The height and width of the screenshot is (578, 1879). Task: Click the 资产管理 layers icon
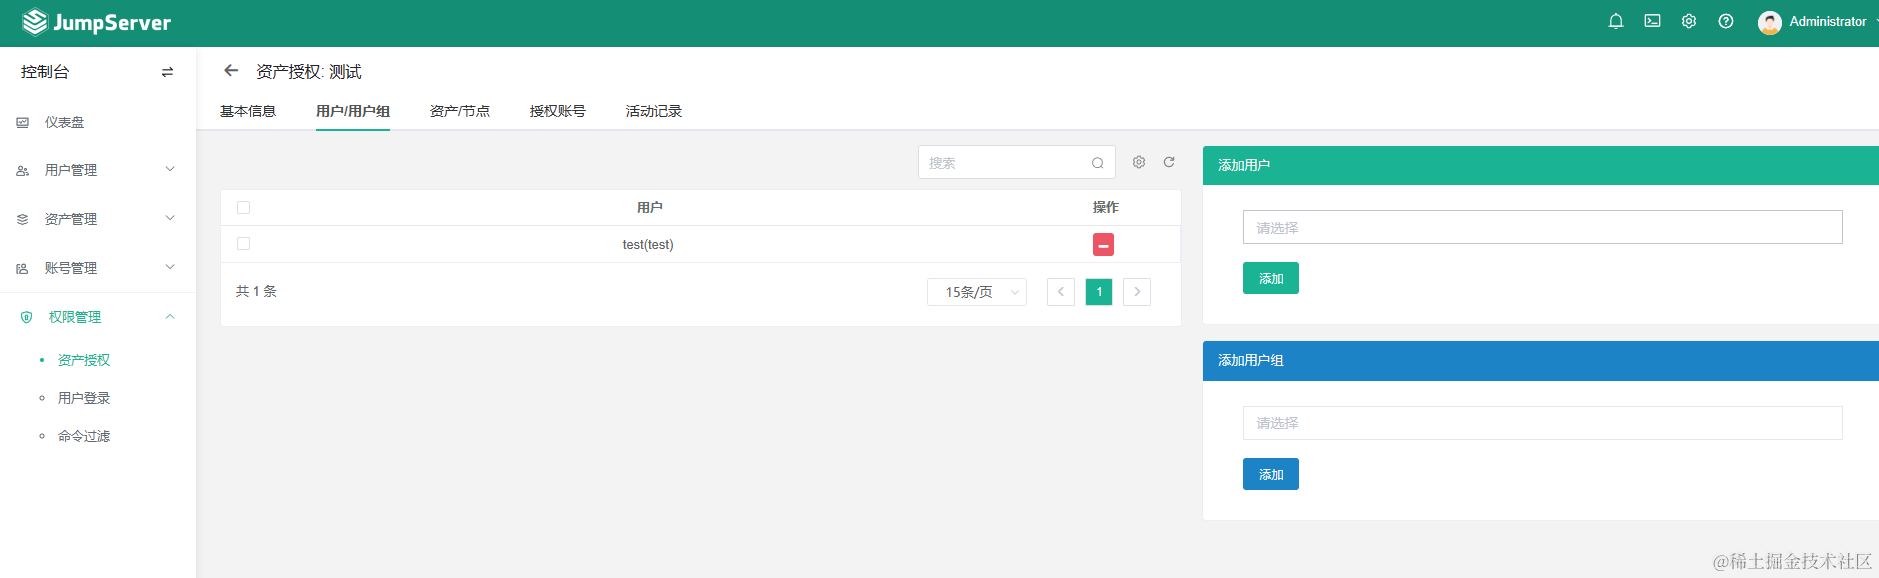[x=22, y=219]
